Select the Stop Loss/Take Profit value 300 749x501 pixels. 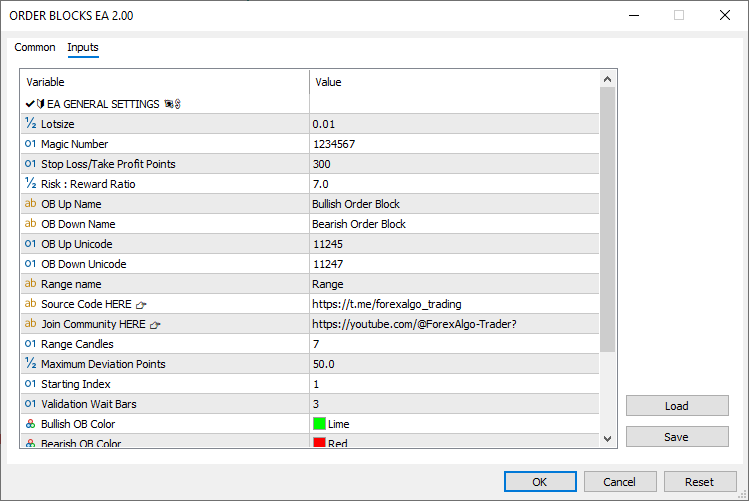tap(322, 164)
